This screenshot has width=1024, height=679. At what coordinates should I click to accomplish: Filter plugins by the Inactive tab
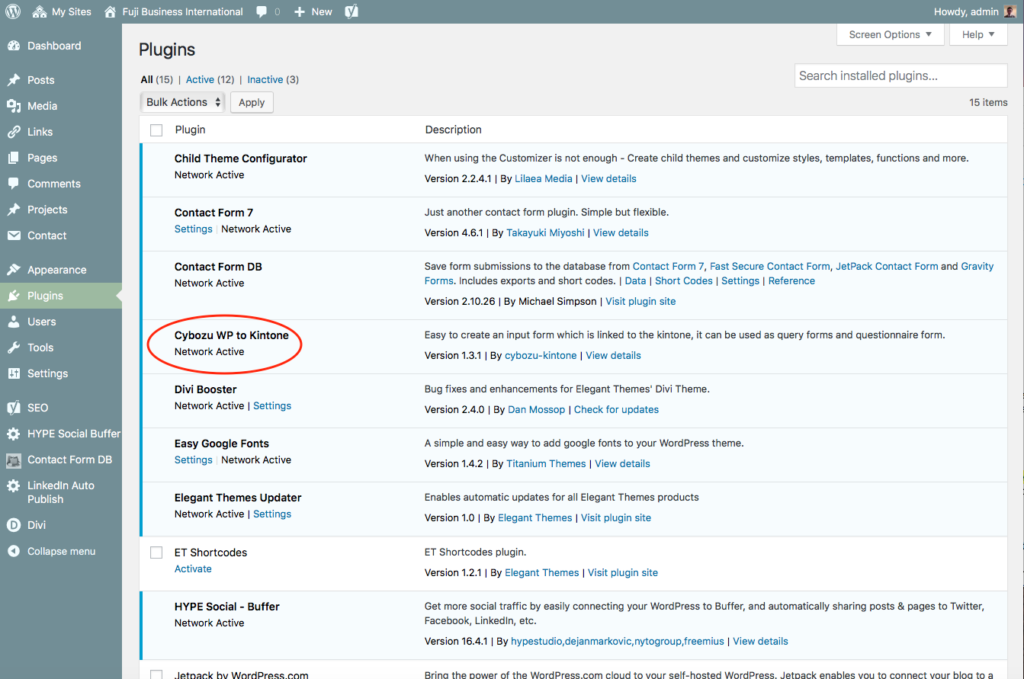(x=265, y=80)
